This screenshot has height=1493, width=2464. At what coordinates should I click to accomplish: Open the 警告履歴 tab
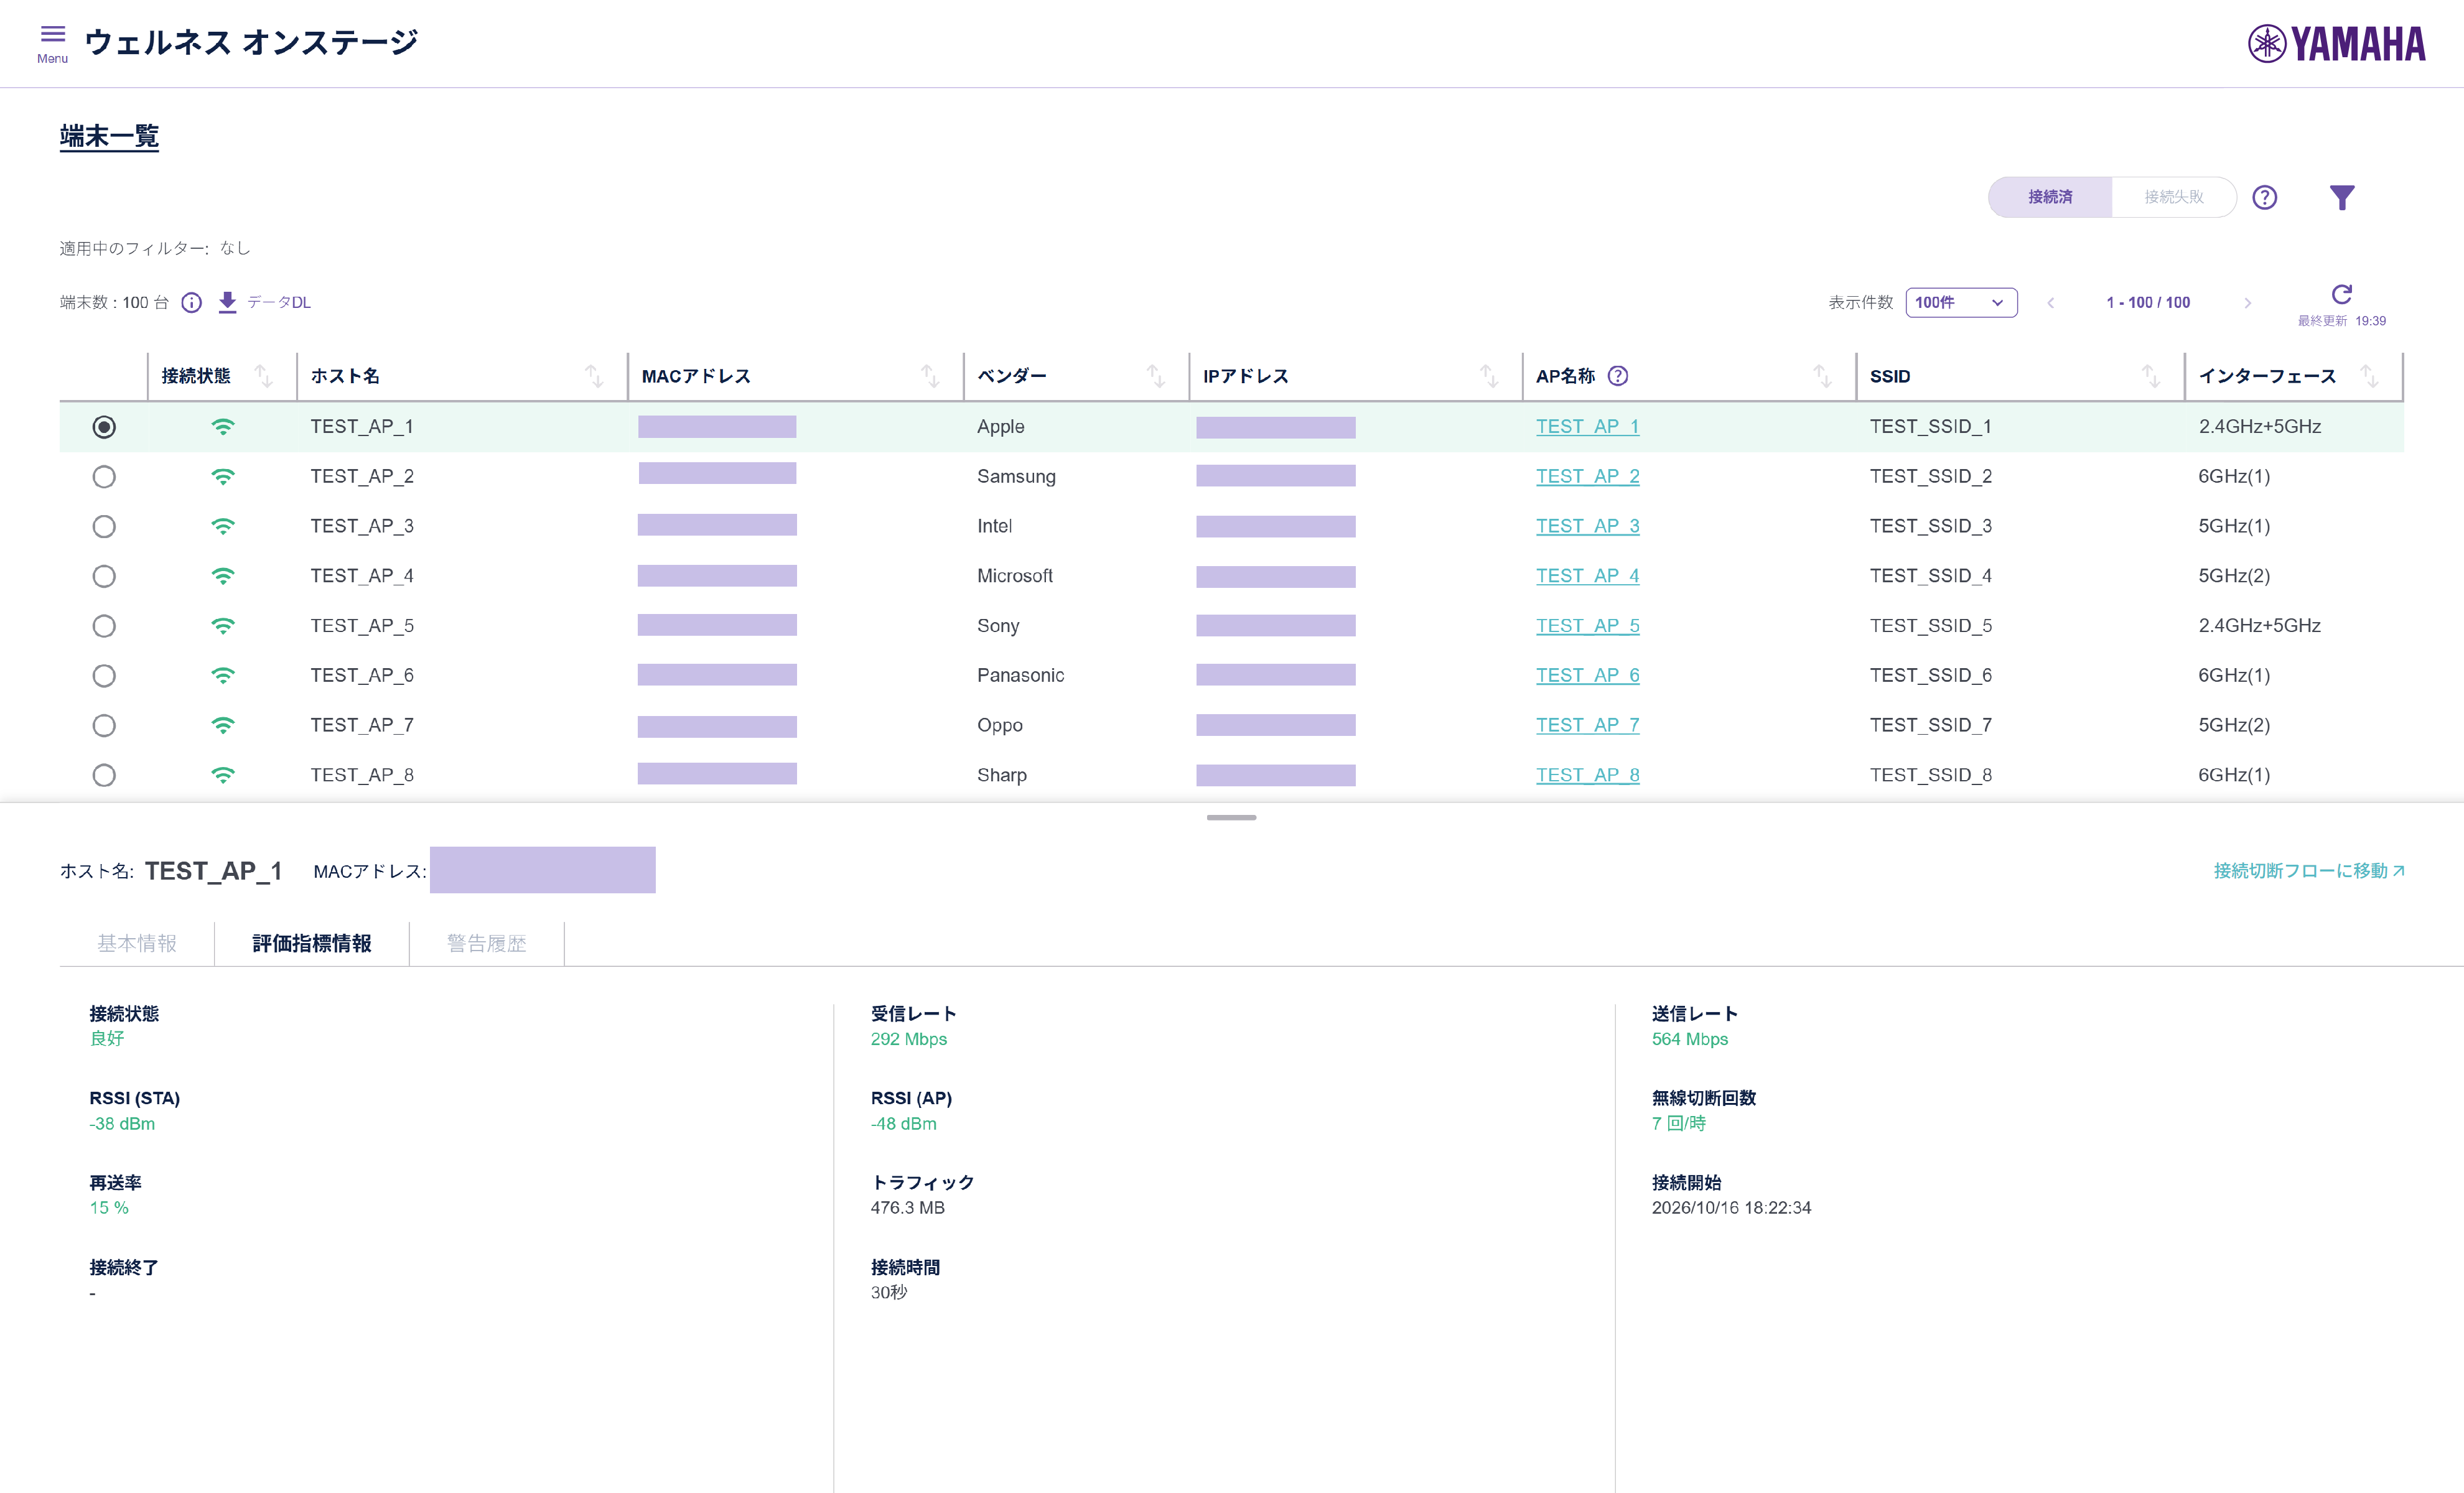tap(486, 943)
